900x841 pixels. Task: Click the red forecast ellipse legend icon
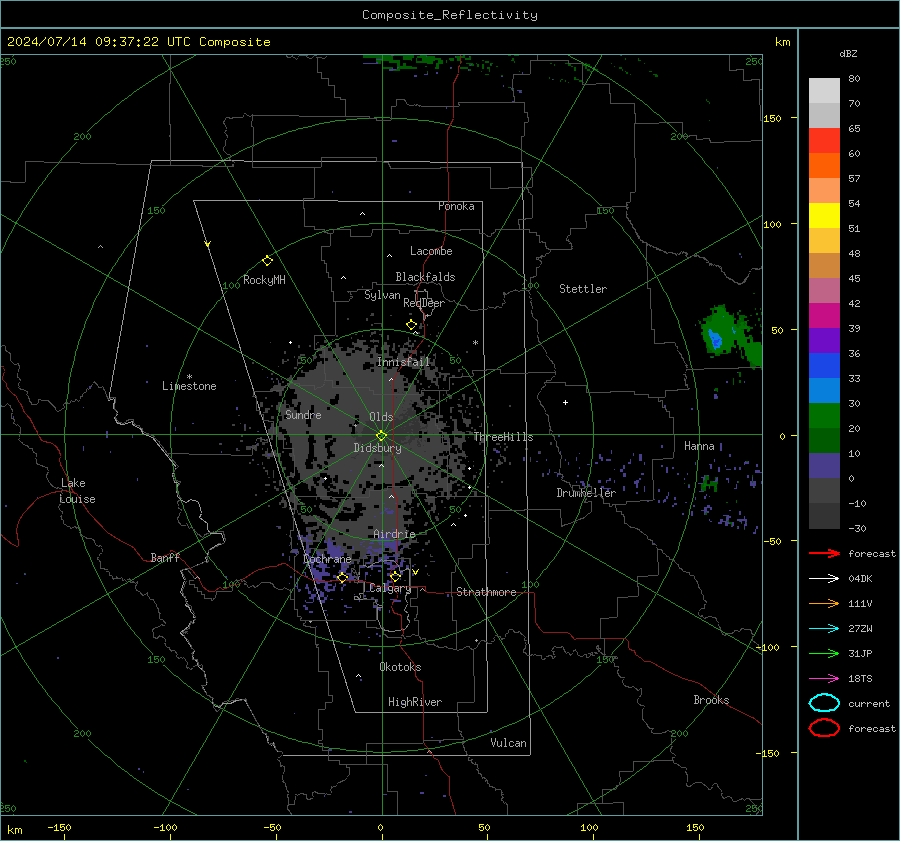824,728
